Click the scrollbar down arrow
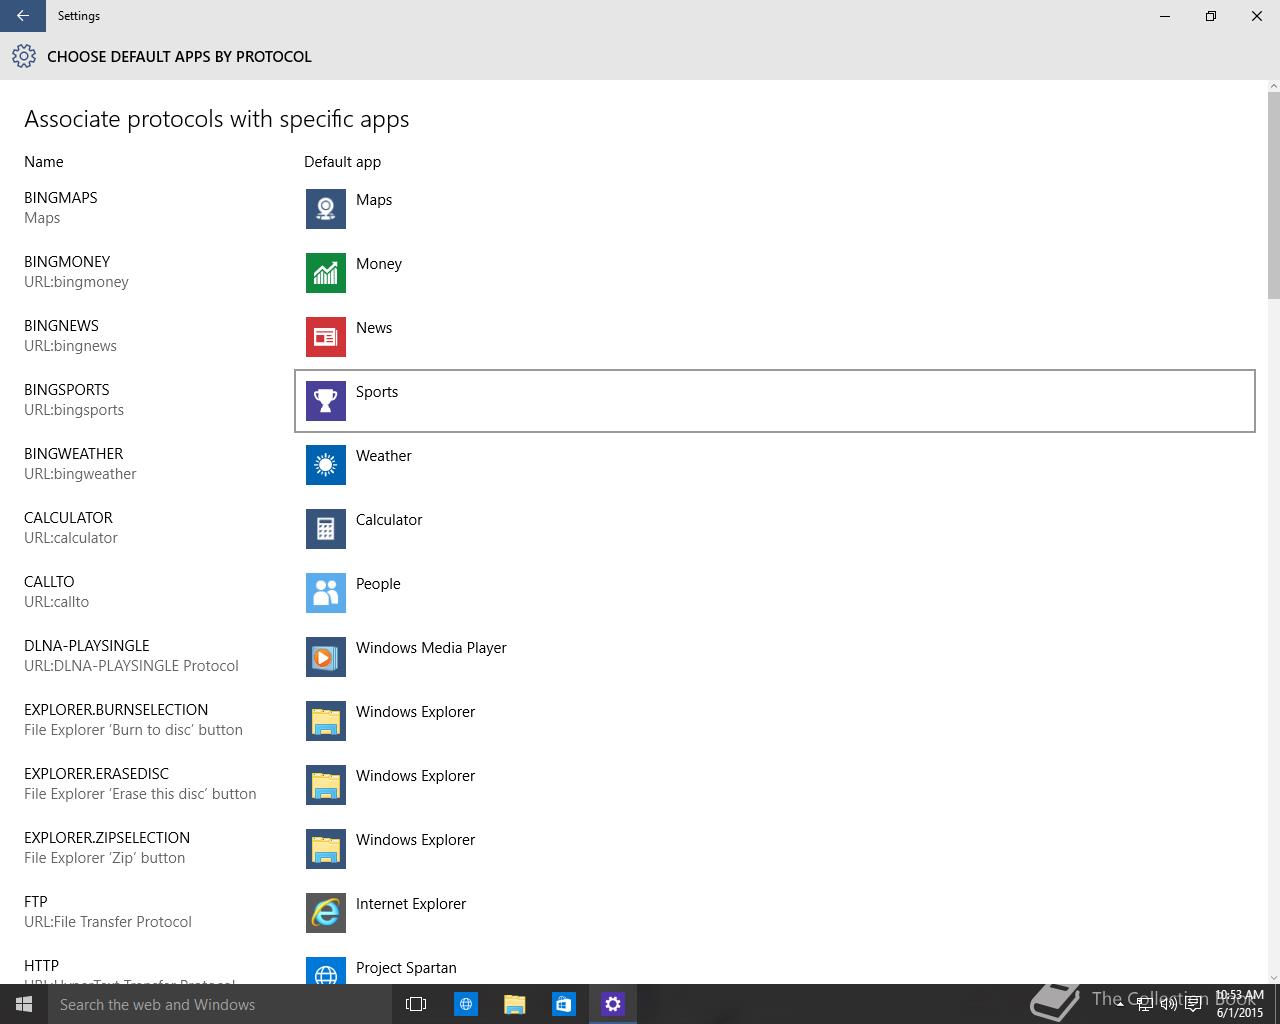This screenshot has height=1024, width=1280. [x=1273, y=977]
